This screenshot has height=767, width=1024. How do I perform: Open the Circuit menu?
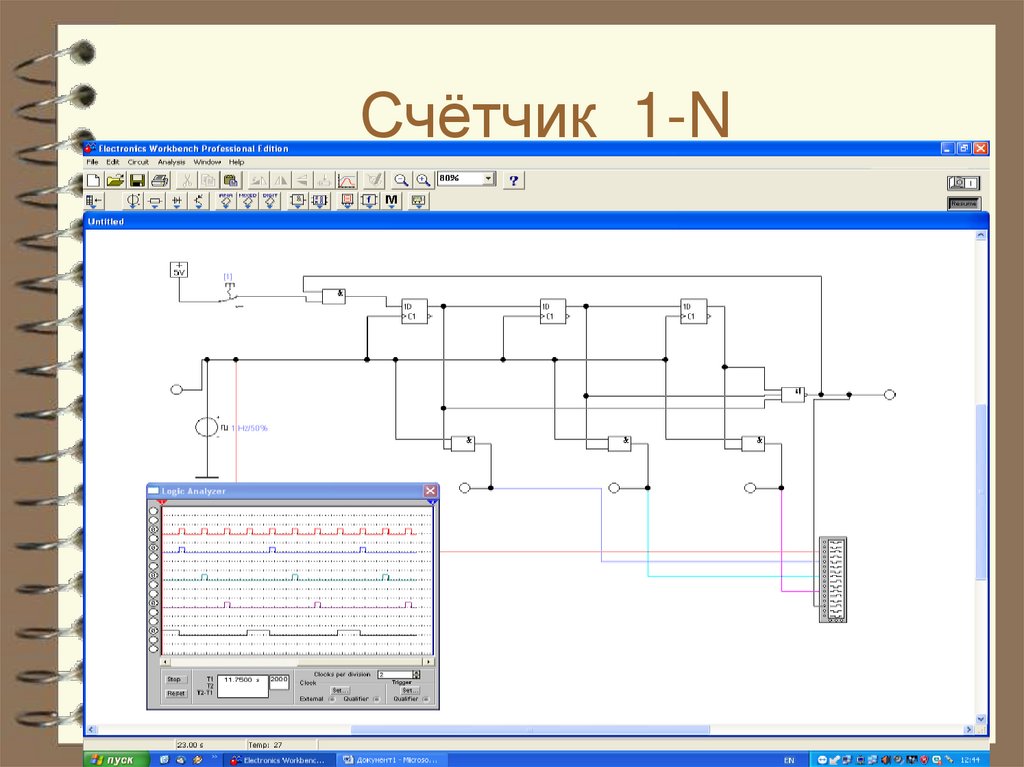point(137,161)
